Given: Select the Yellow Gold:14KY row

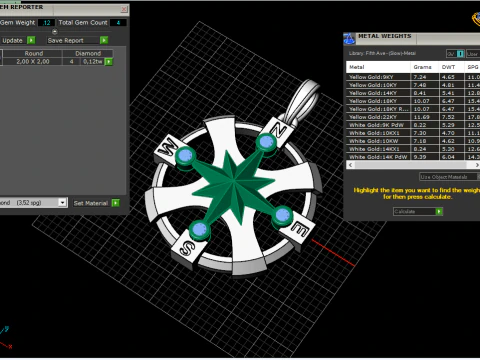Looking at the screenshot, I should click(x=413, y=93).
